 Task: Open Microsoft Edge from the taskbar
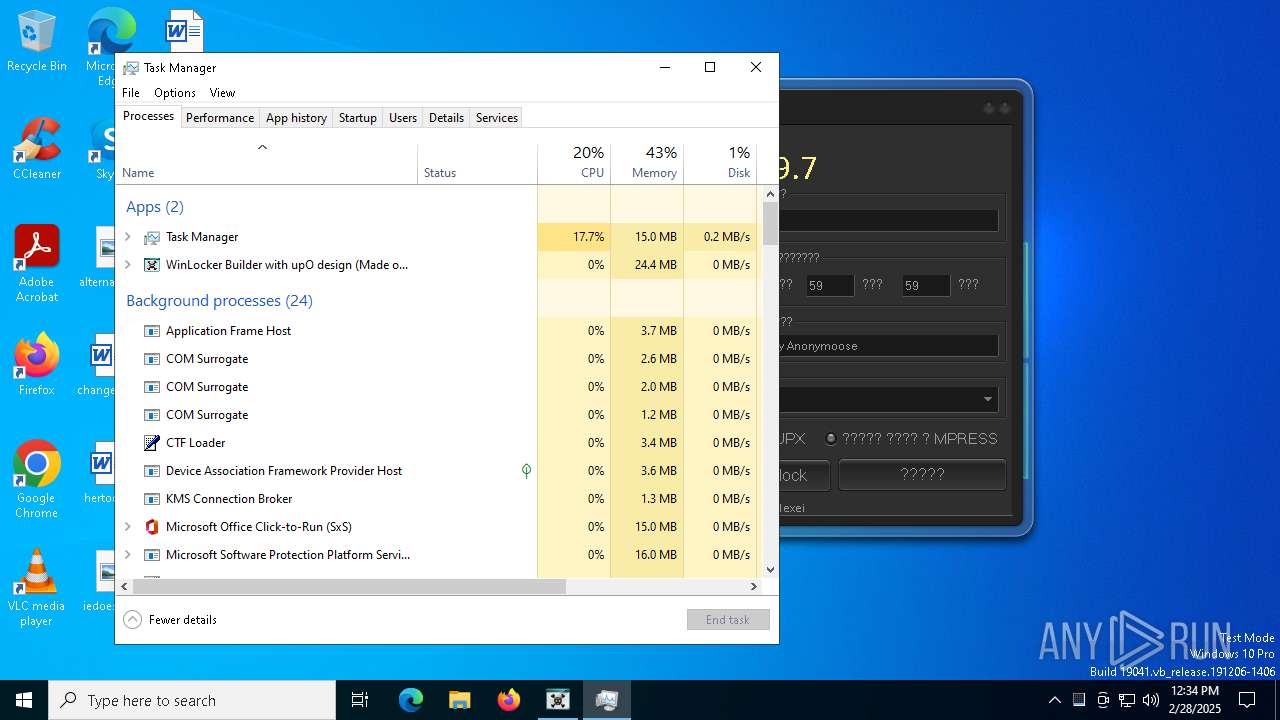point(411,700)
